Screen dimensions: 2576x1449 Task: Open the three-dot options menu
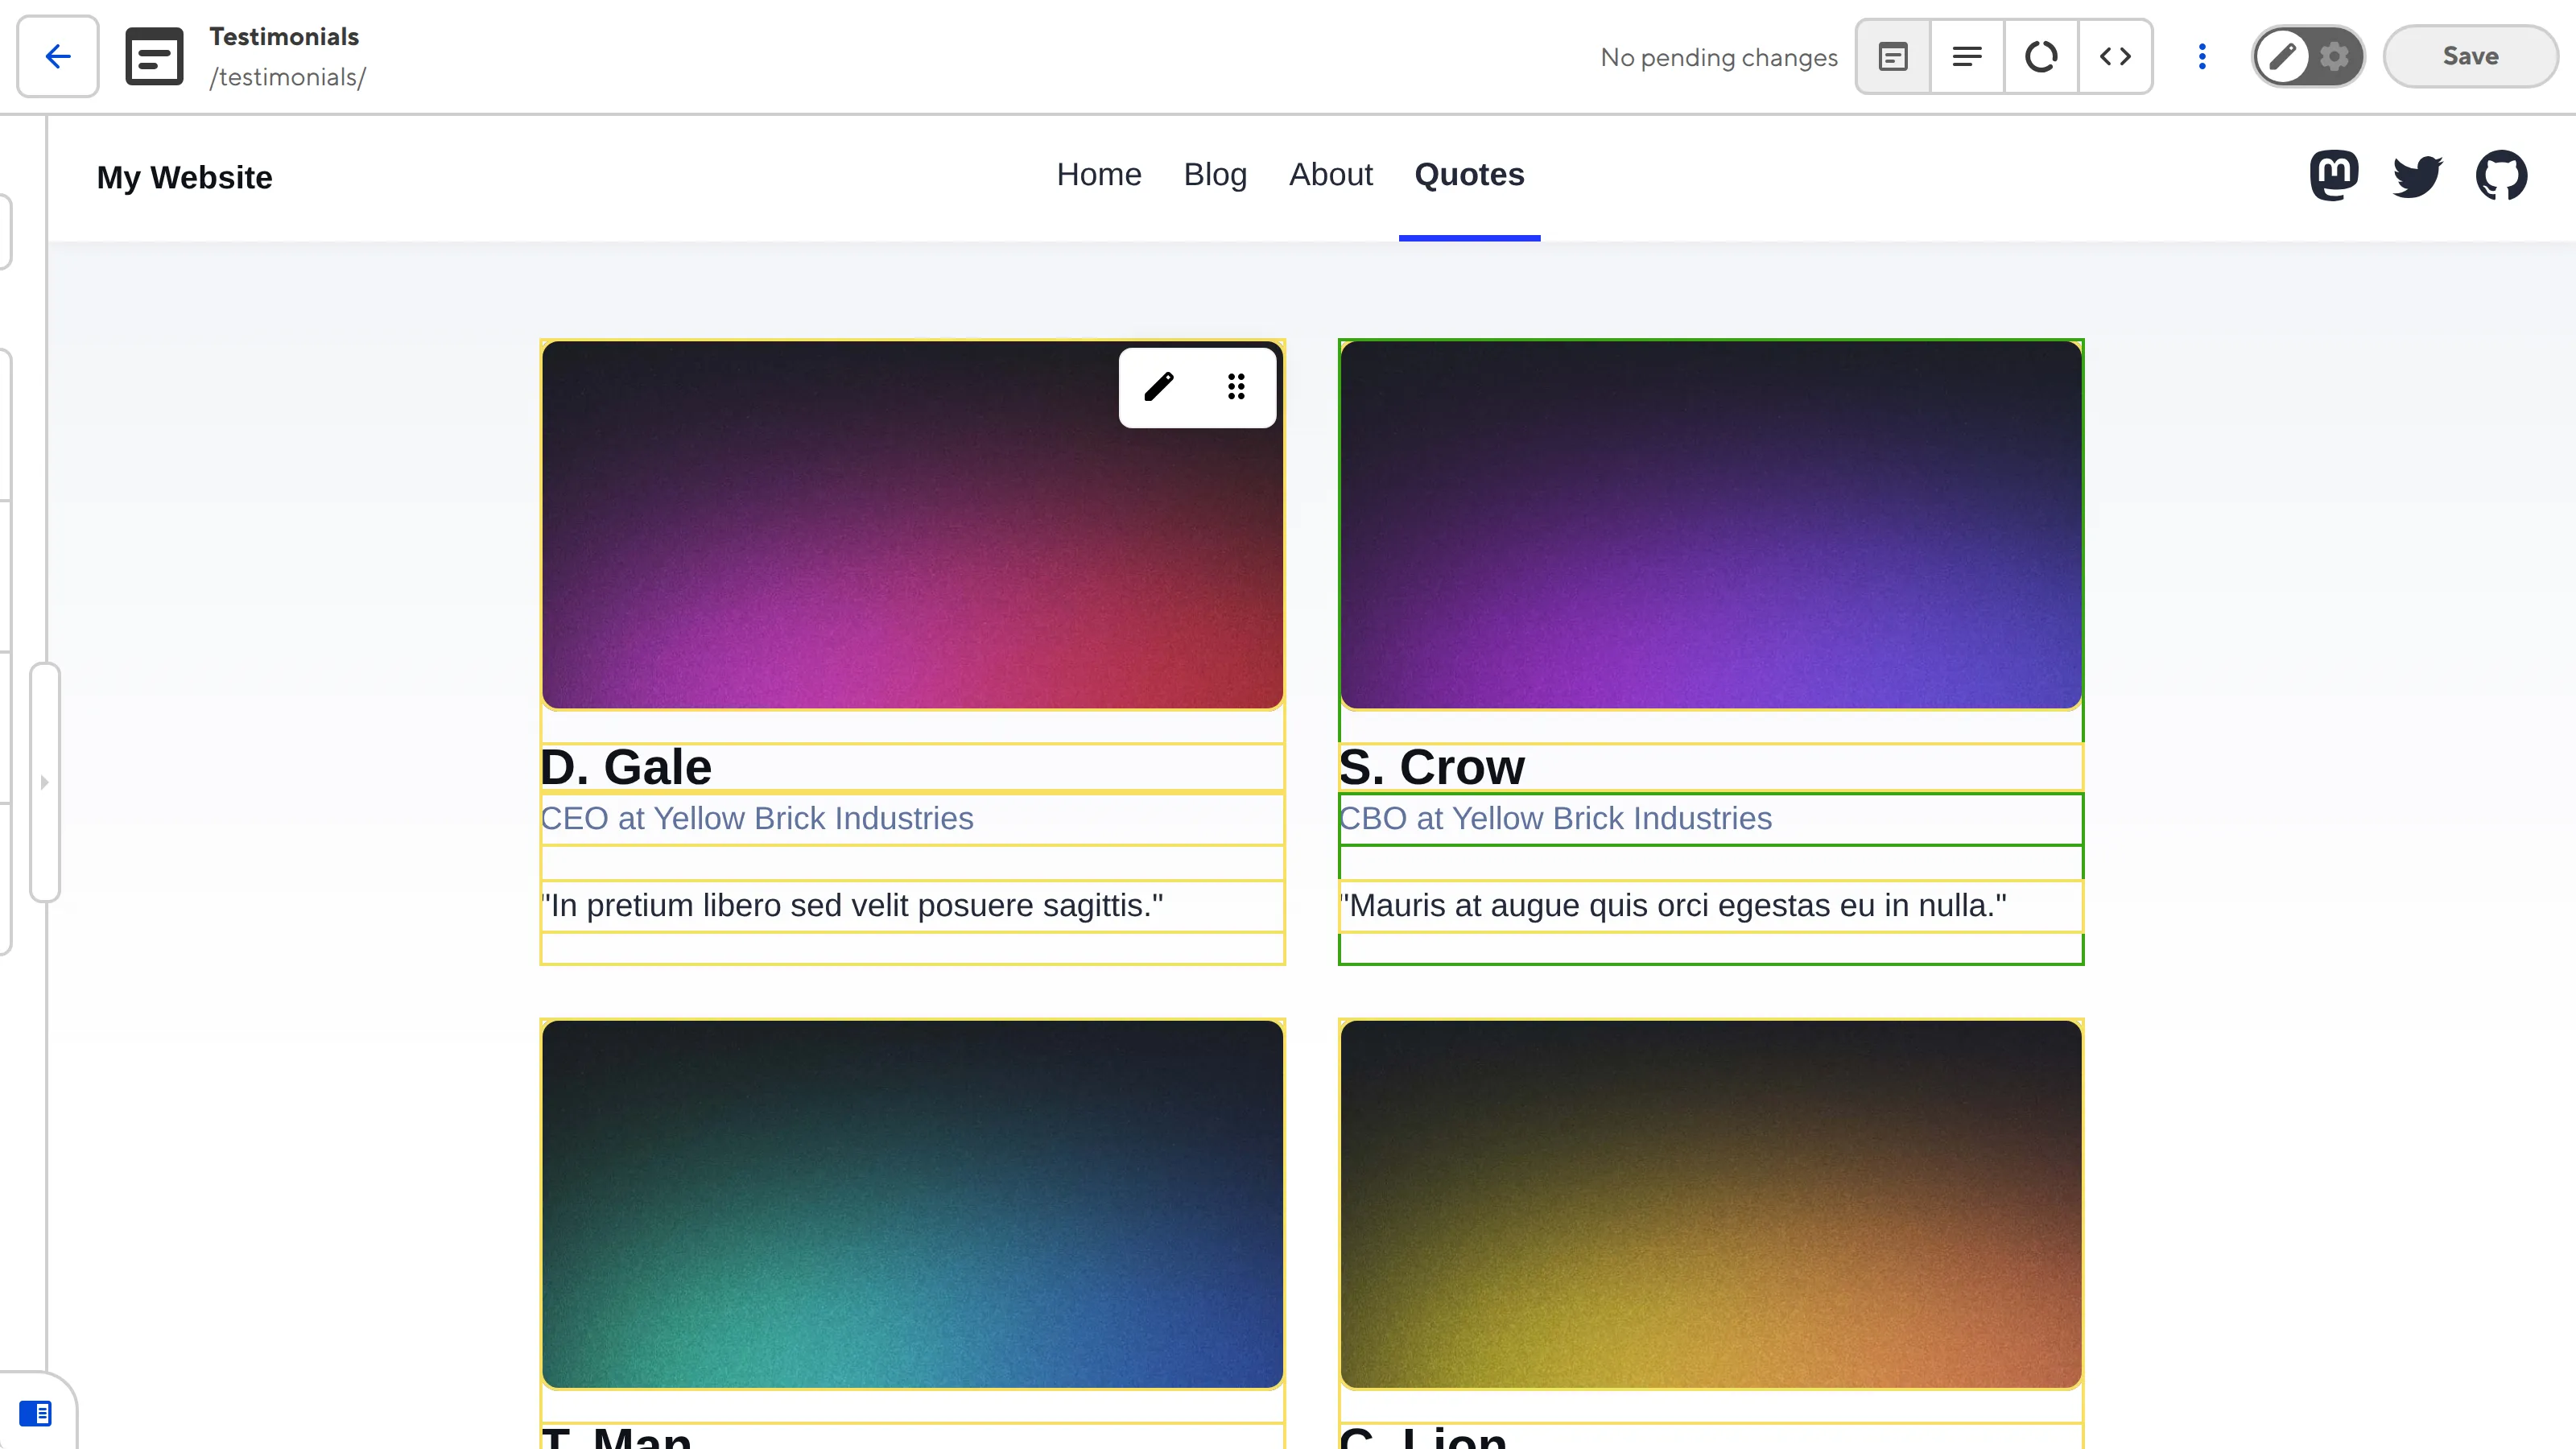2202,56
